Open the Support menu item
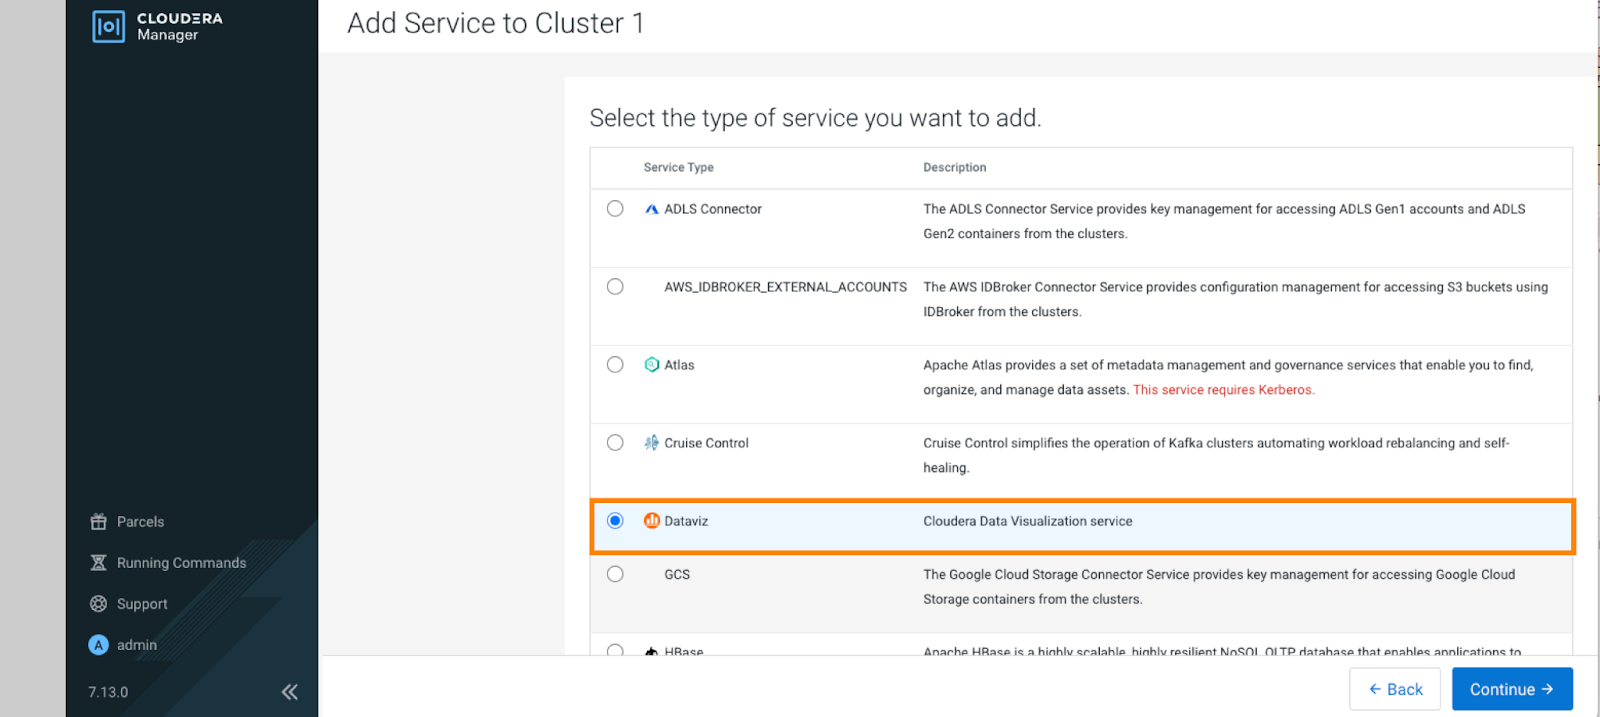 (x=128, y=604)
